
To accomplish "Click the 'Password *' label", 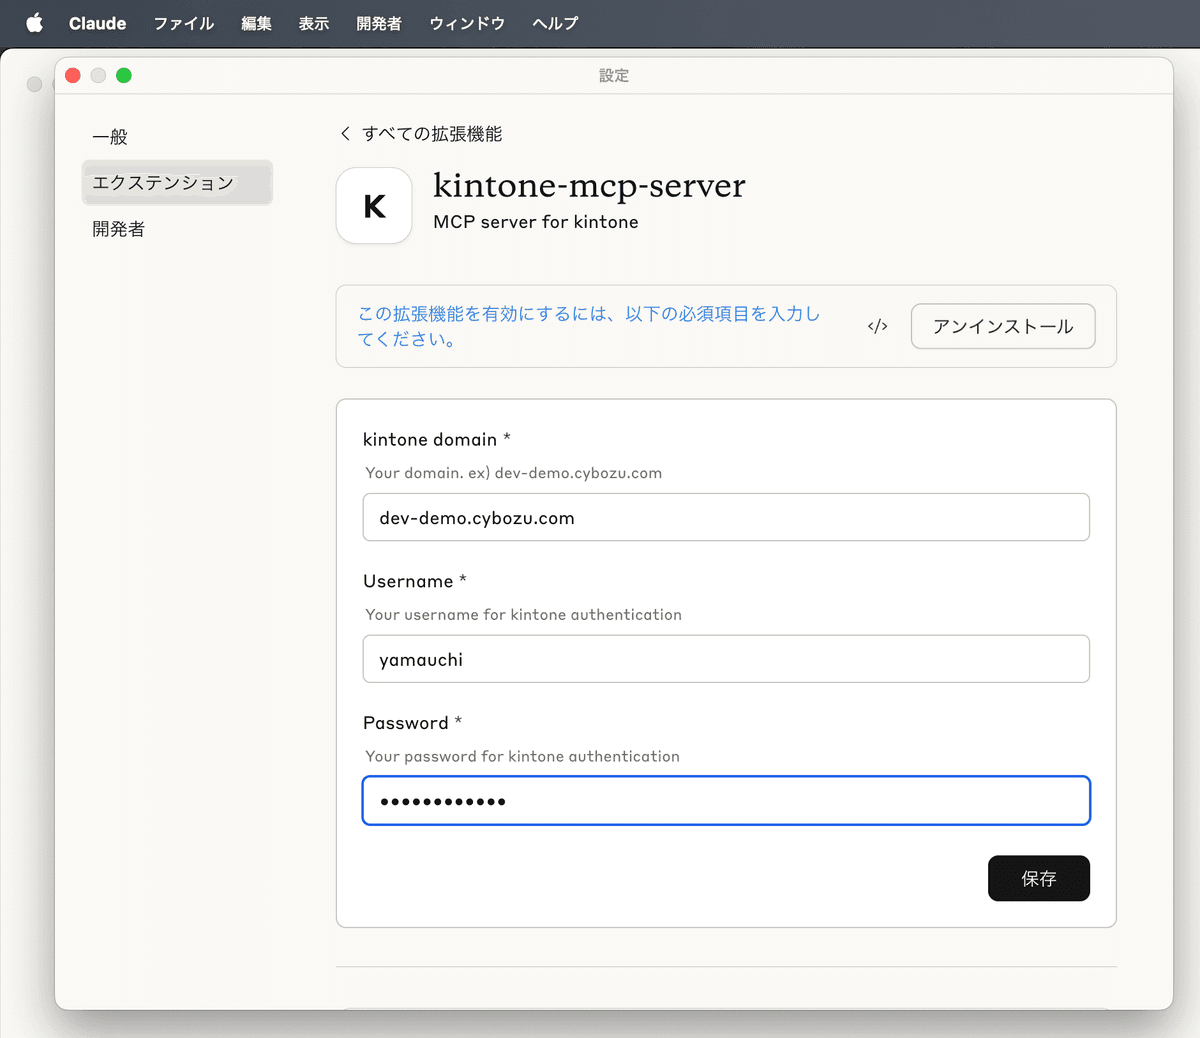I will (413, 723).
